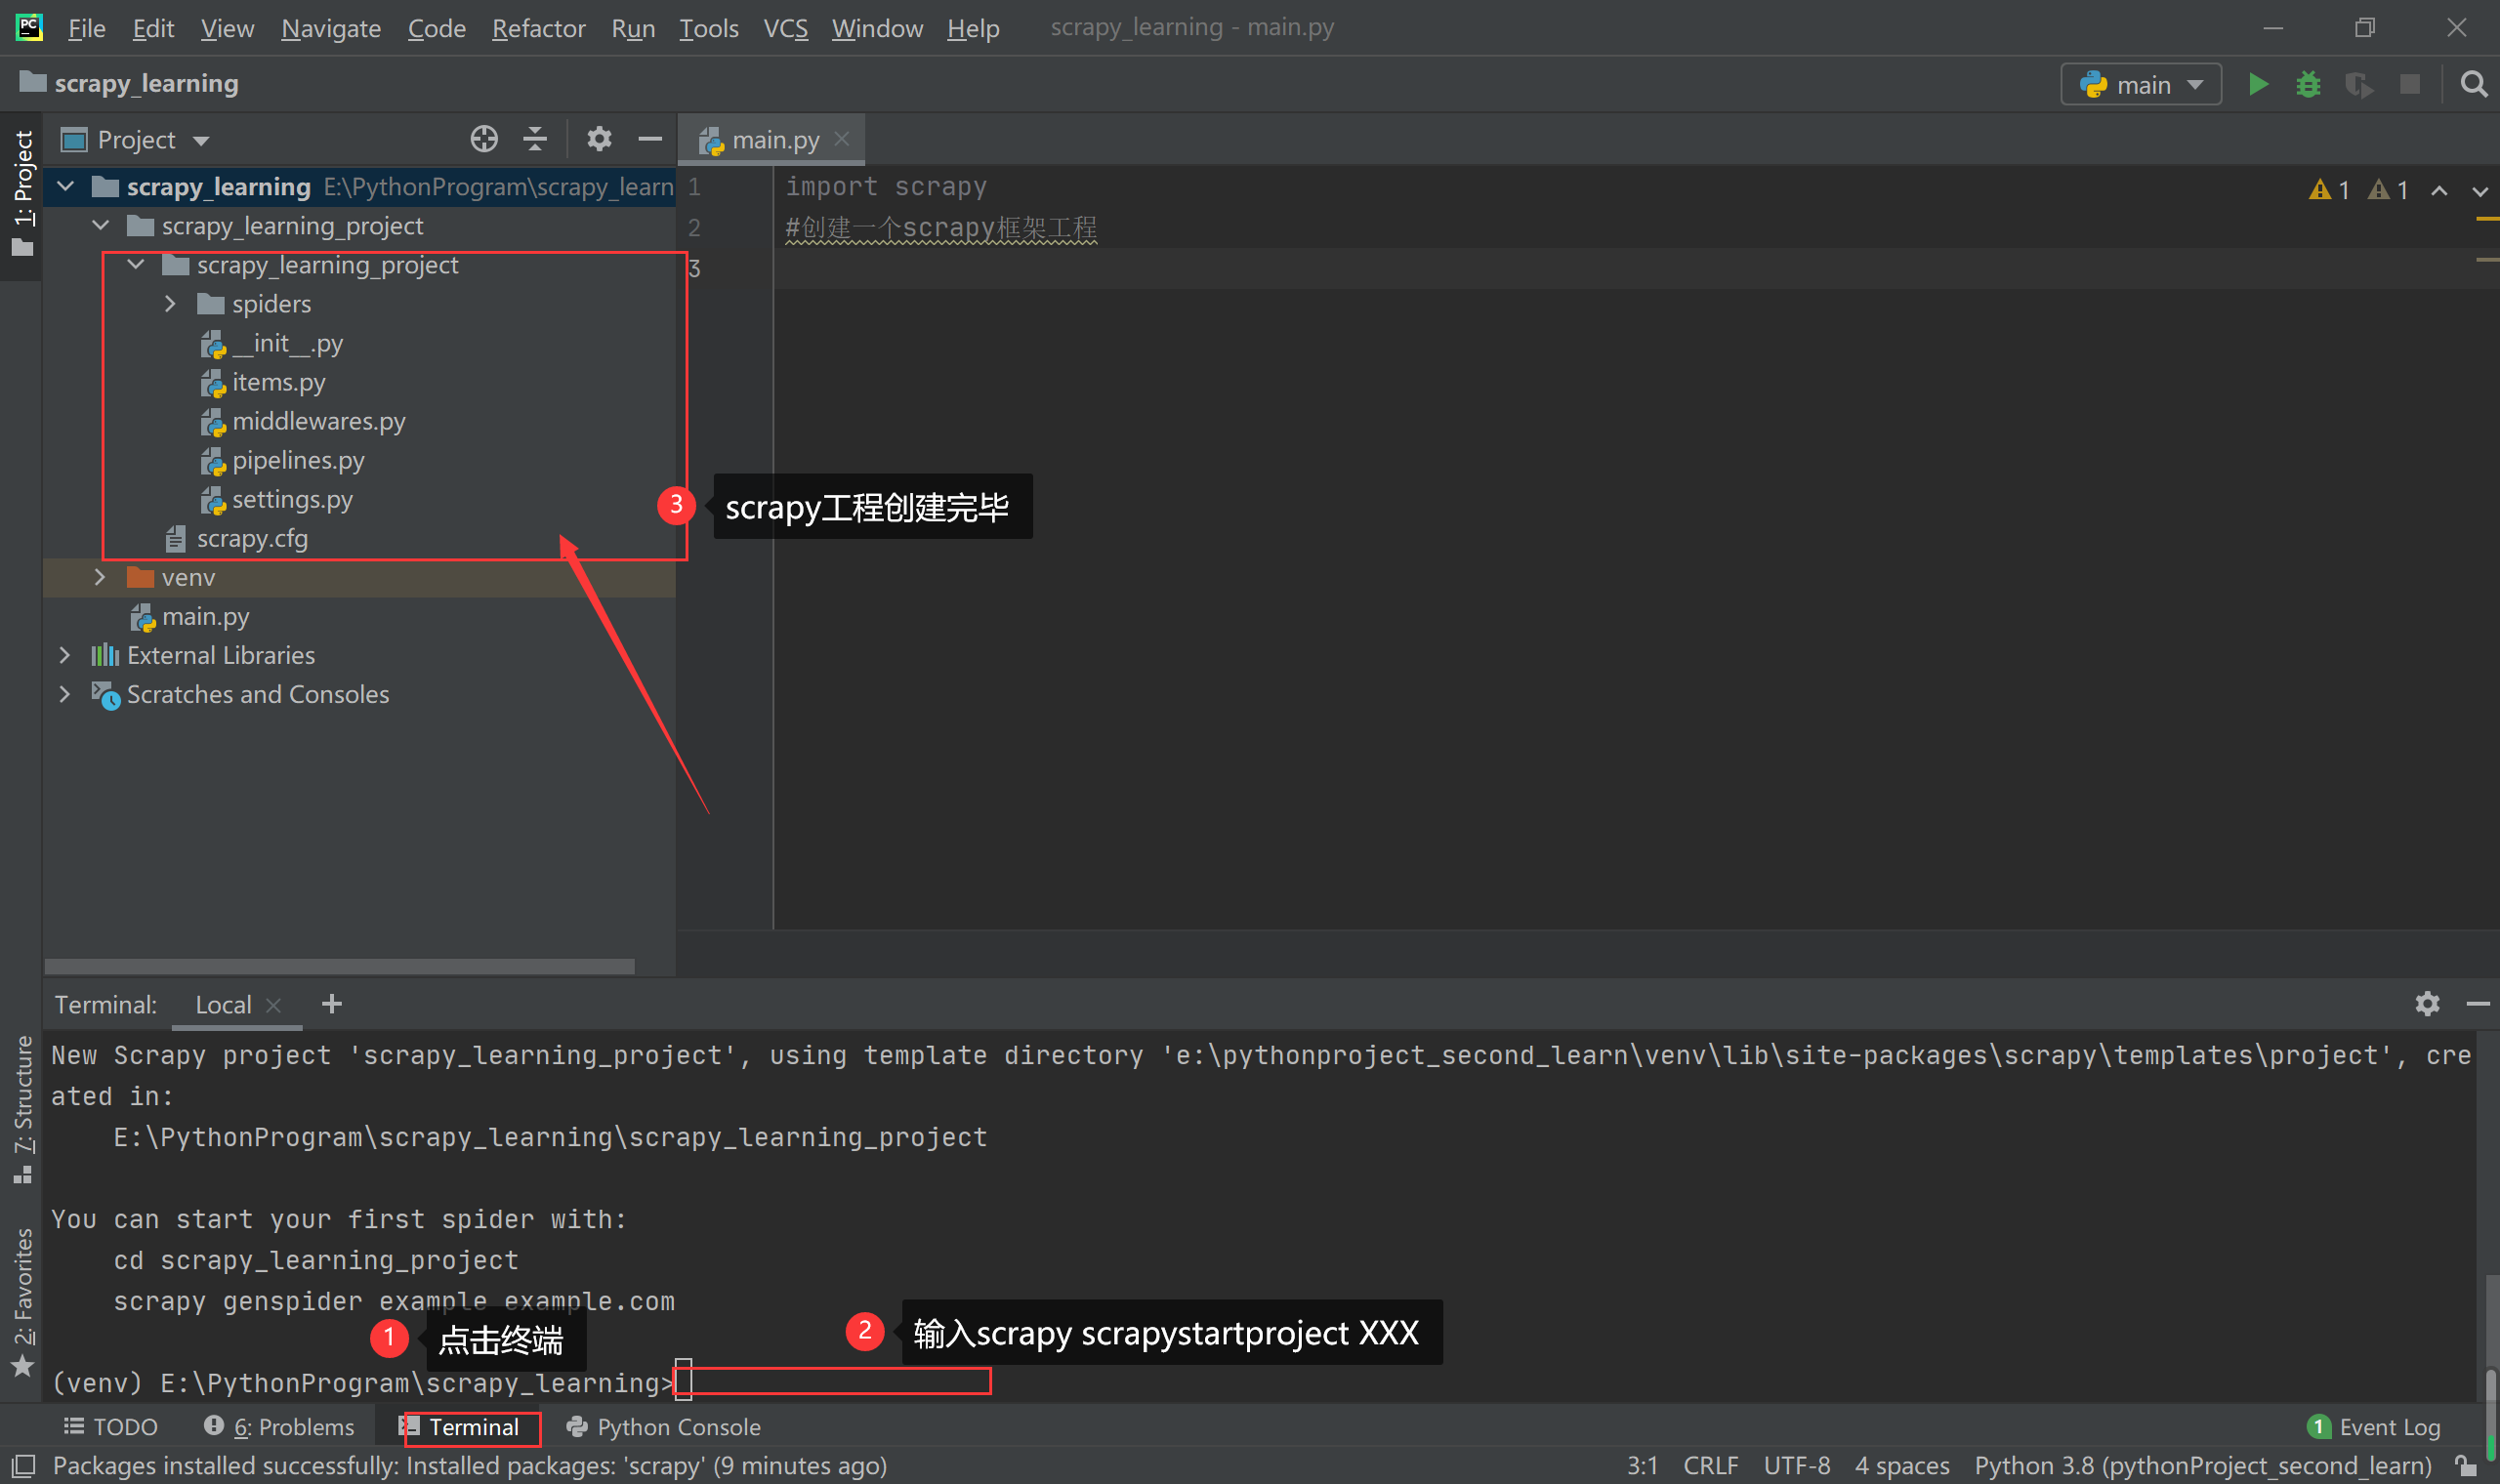
Task: Toggle tool window quick-access icon in status bar
Action: tap(22, 1466)
